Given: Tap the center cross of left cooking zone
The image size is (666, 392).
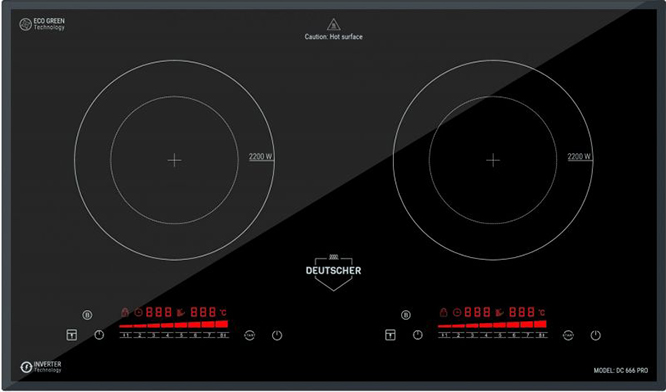Looking at the screenshot, I should click(x=174, y=160).
